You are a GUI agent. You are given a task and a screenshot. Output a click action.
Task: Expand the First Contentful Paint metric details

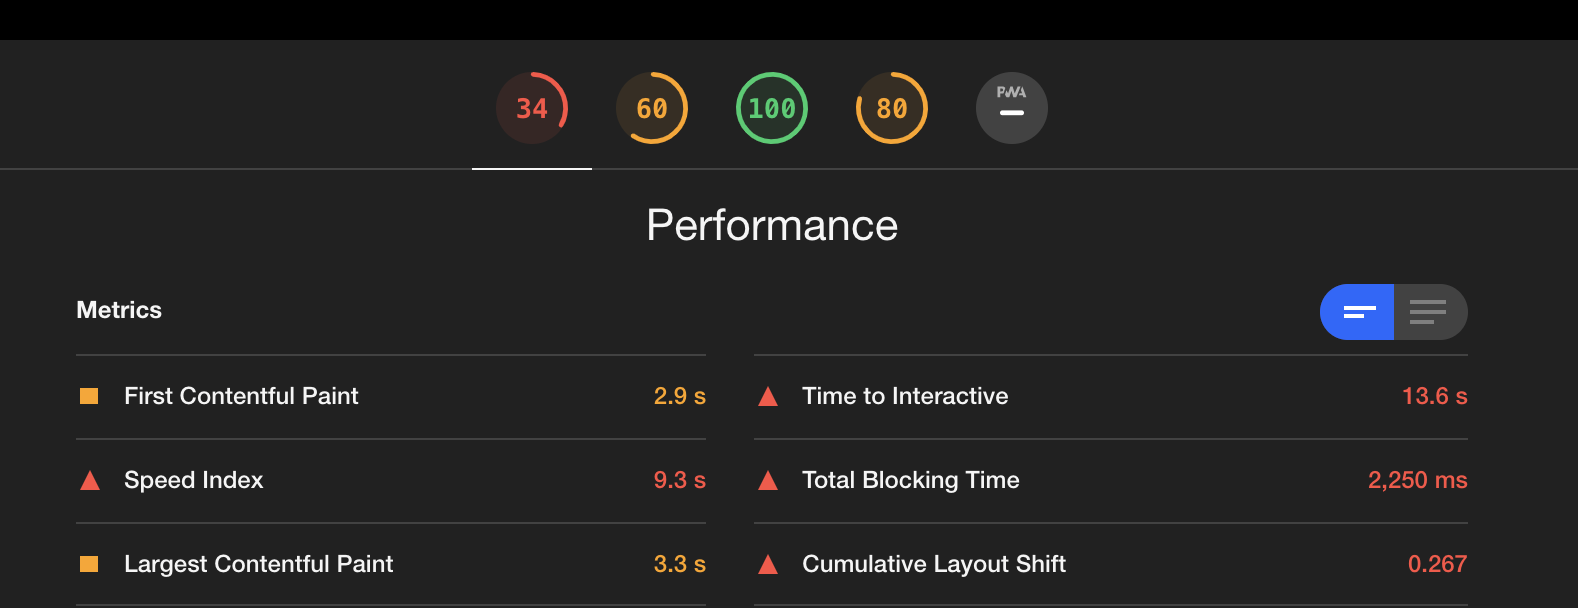[240, 396]
